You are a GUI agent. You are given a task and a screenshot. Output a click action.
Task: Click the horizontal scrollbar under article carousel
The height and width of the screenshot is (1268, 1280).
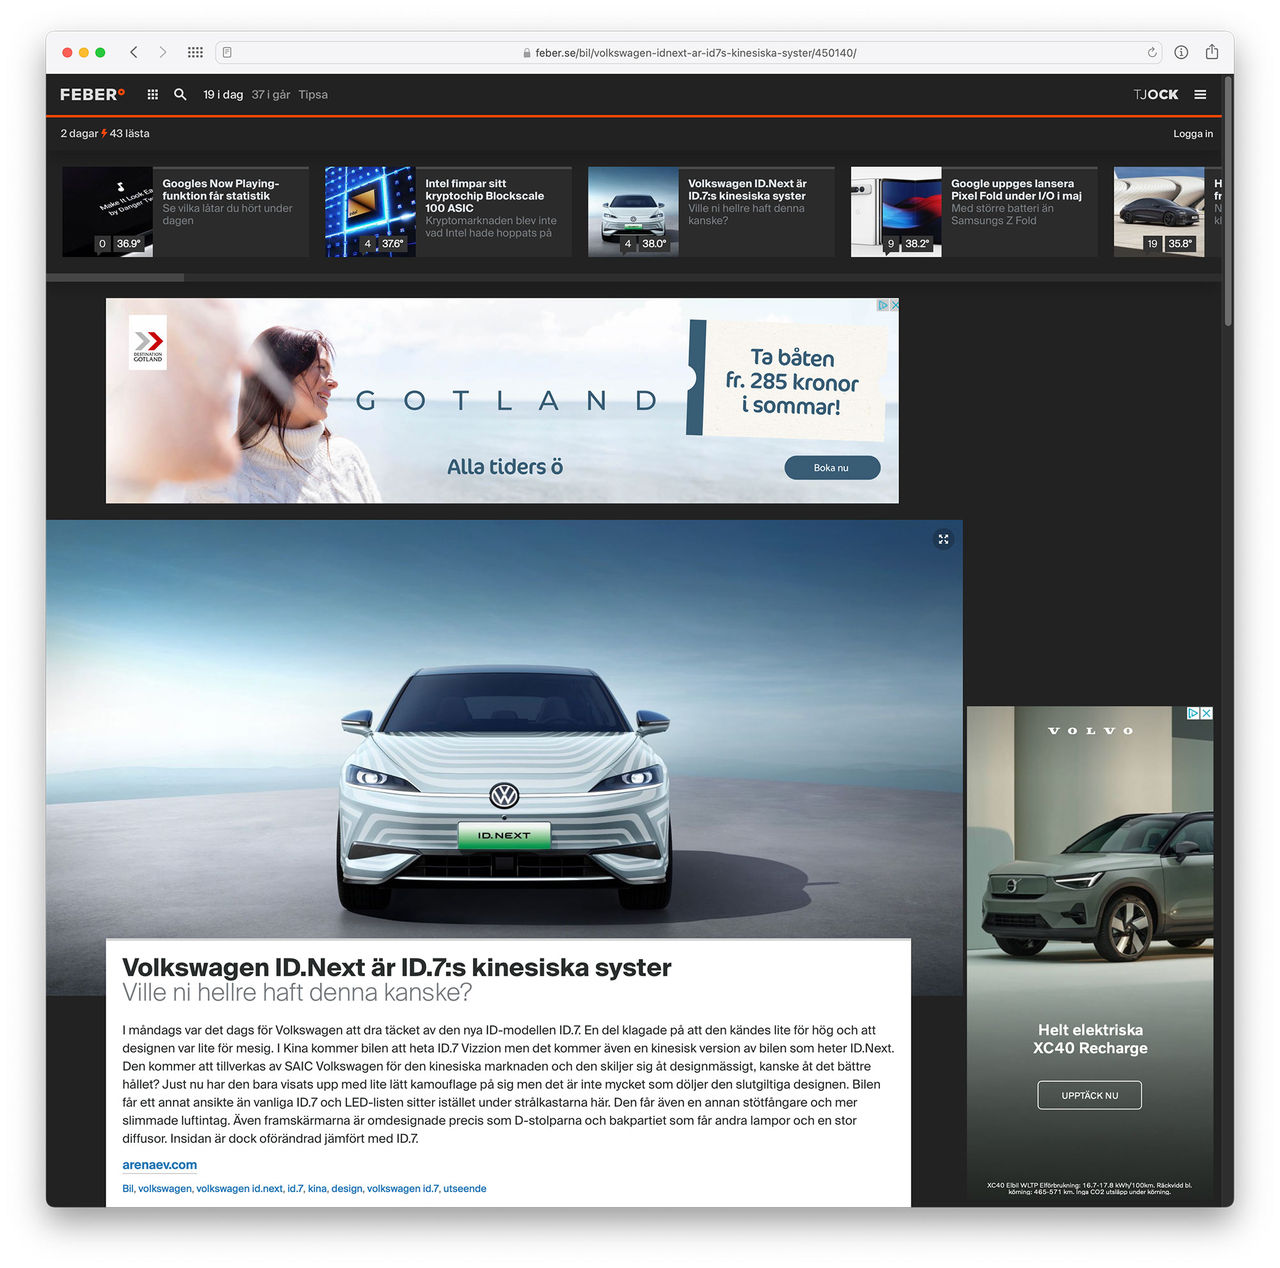point(115,278)
